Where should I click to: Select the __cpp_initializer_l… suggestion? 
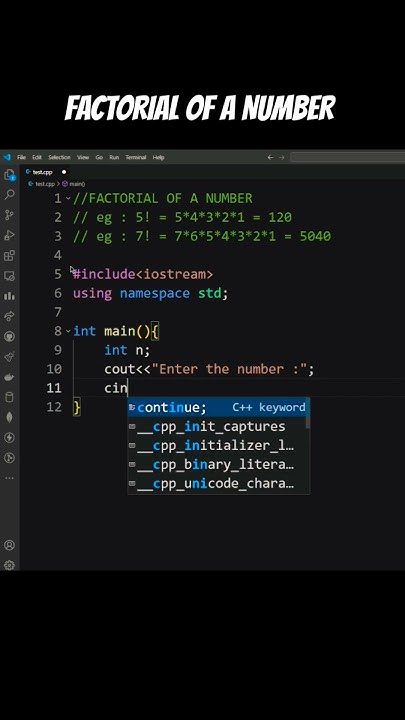point(216,446)
